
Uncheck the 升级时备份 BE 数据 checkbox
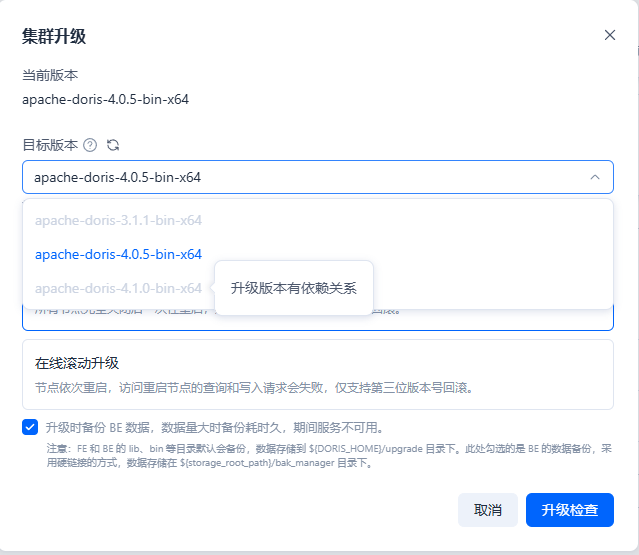30,427
